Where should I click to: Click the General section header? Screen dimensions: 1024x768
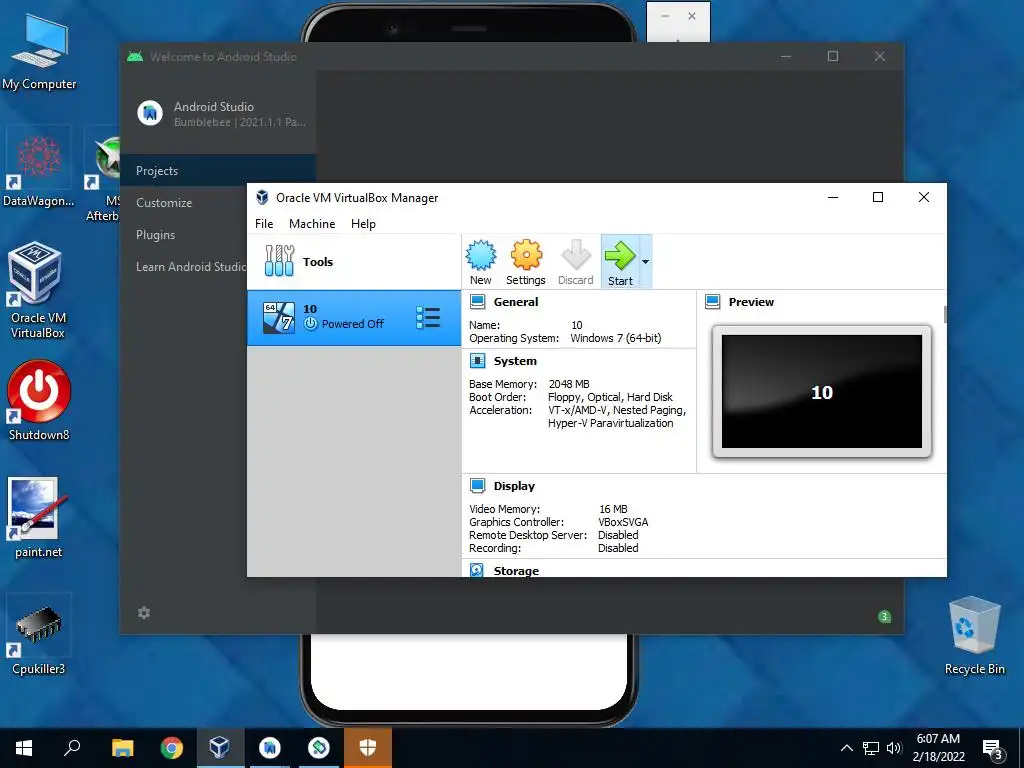click(x=516, y=302)
